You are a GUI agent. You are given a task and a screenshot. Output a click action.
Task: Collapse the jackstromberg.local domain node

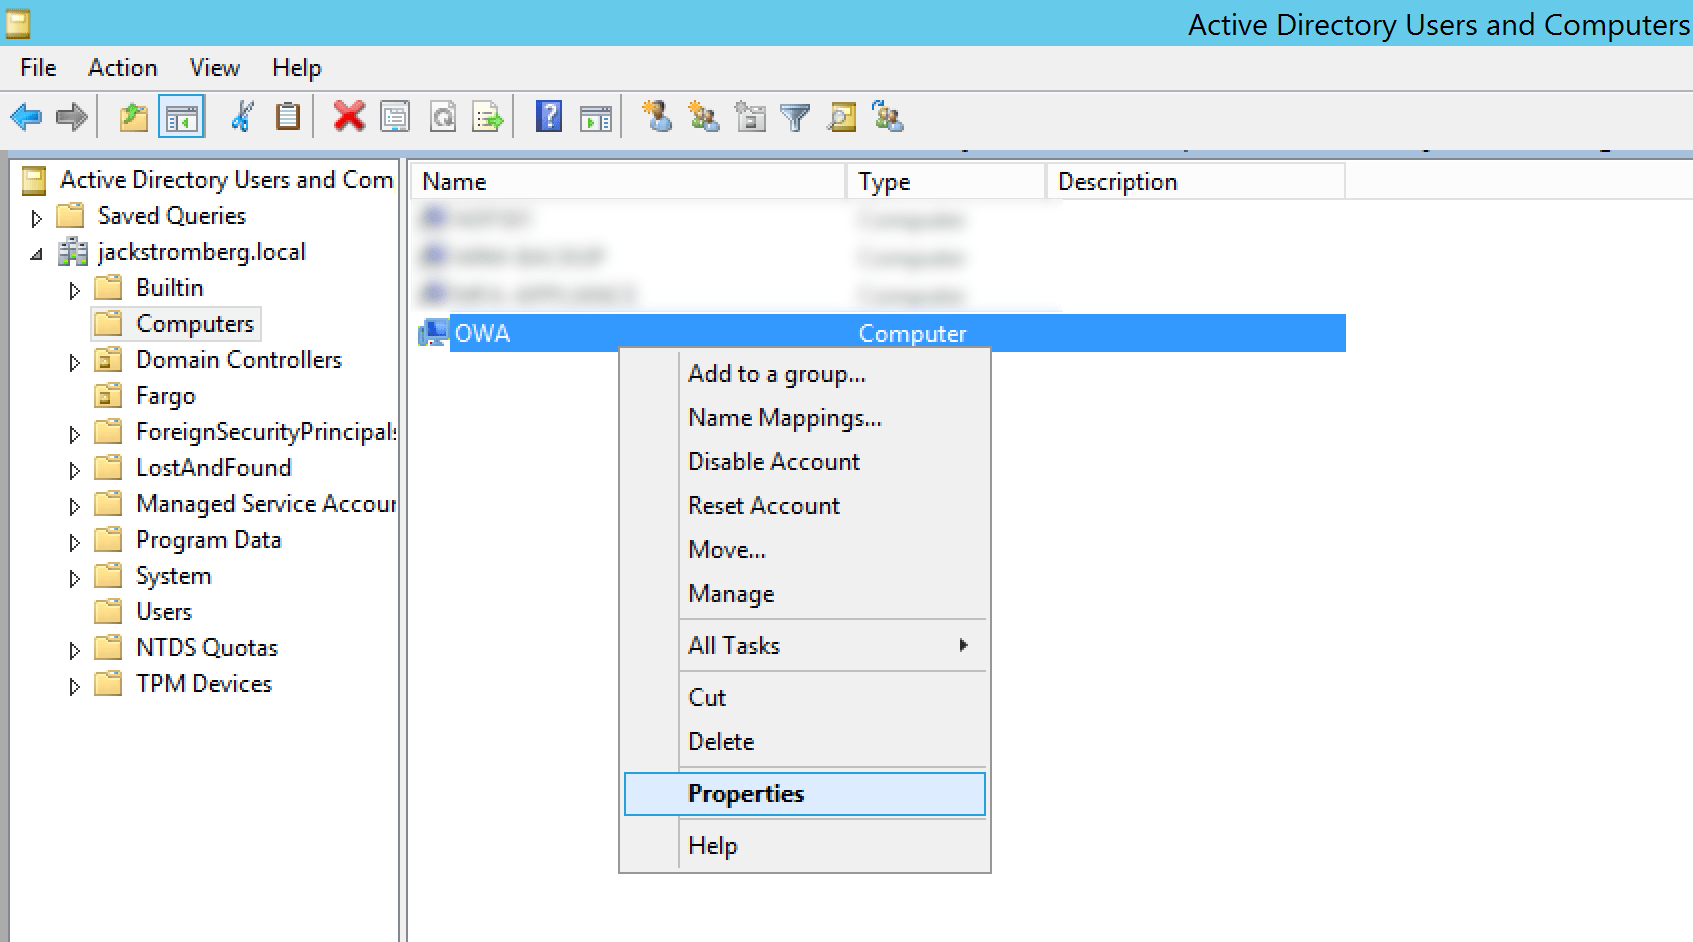[36, 252]
